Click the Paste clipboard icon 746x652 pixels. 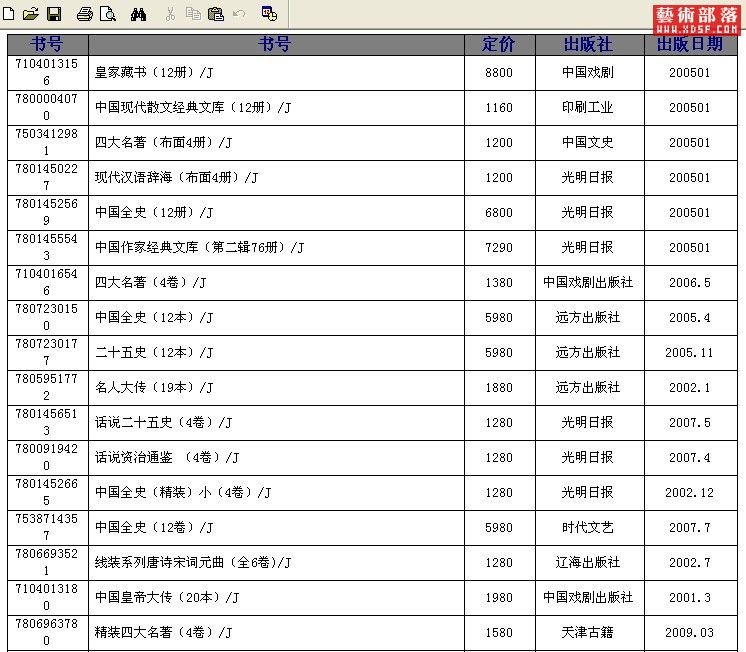(x=216, y=13)
